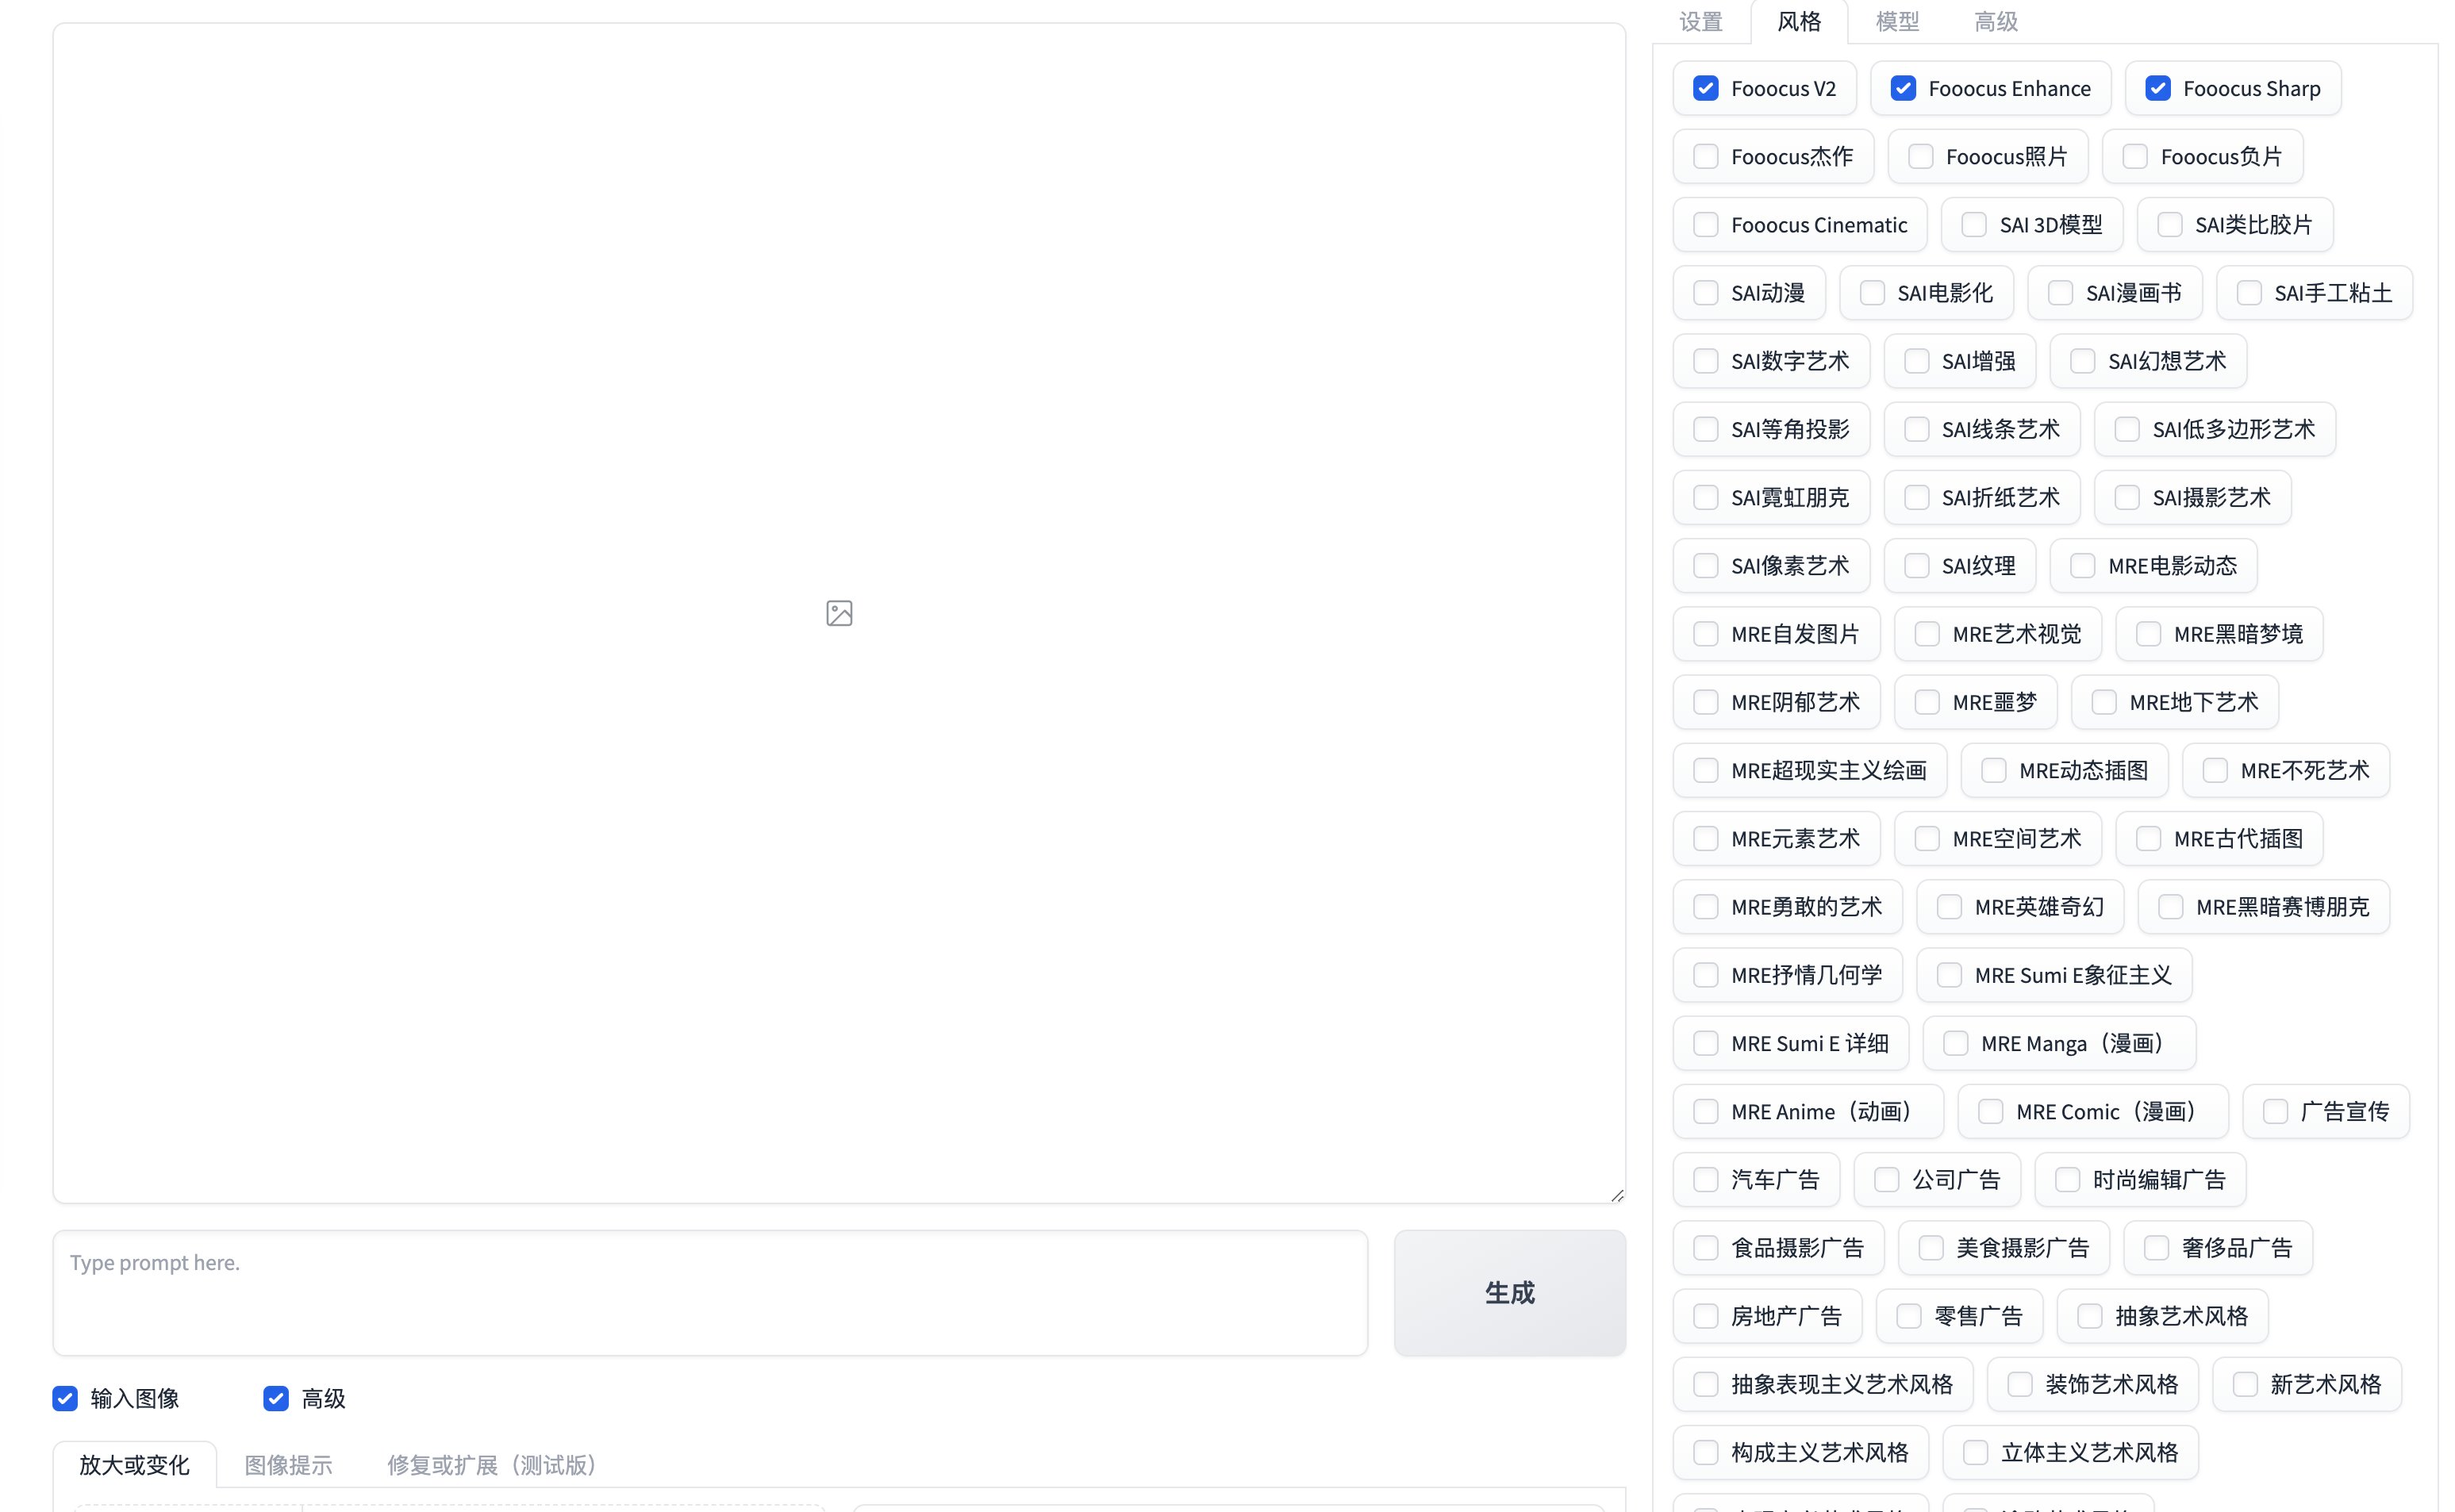This screenshot has width=2455, height=1512.
Task: Switch to the 设置 tab
Action: [x=1700, y=22]
